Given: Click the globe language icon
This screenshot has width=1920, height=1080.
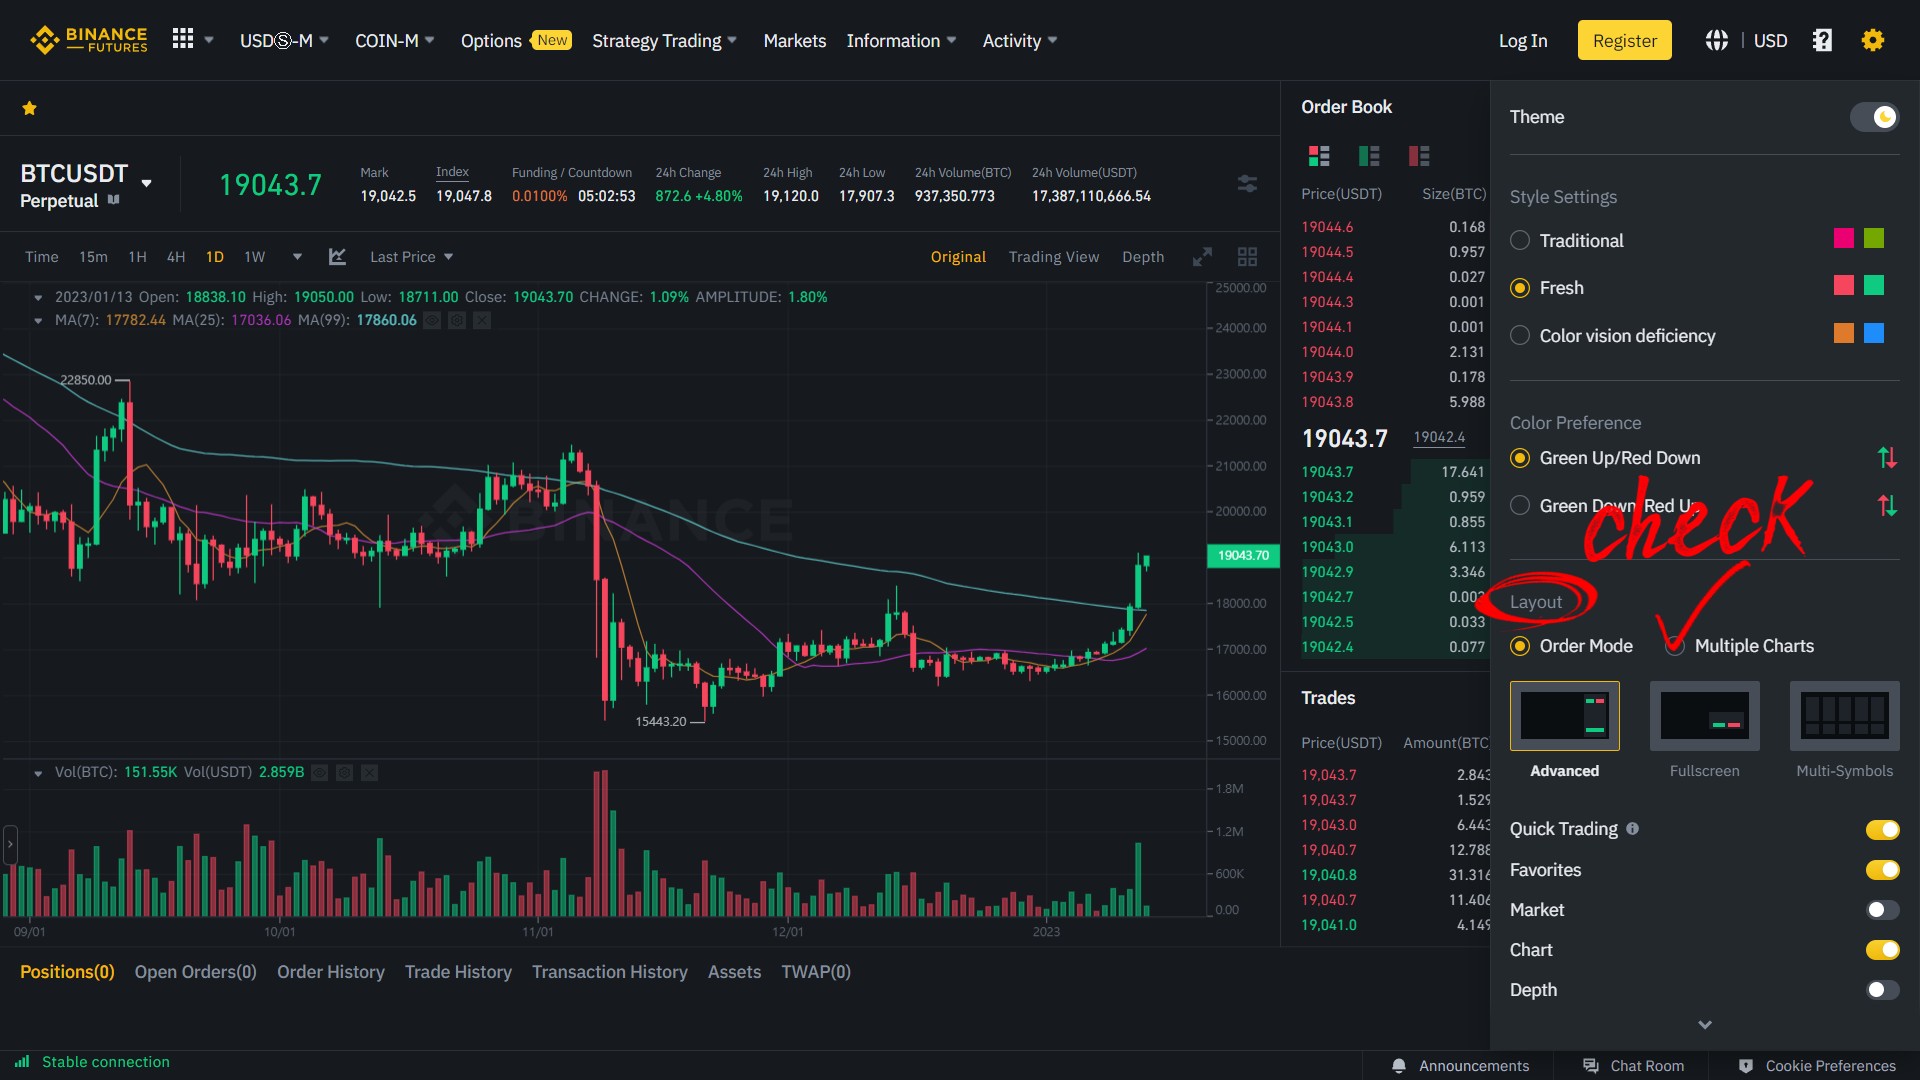Looking at the screenshot, I should [x=1717, y=40].
